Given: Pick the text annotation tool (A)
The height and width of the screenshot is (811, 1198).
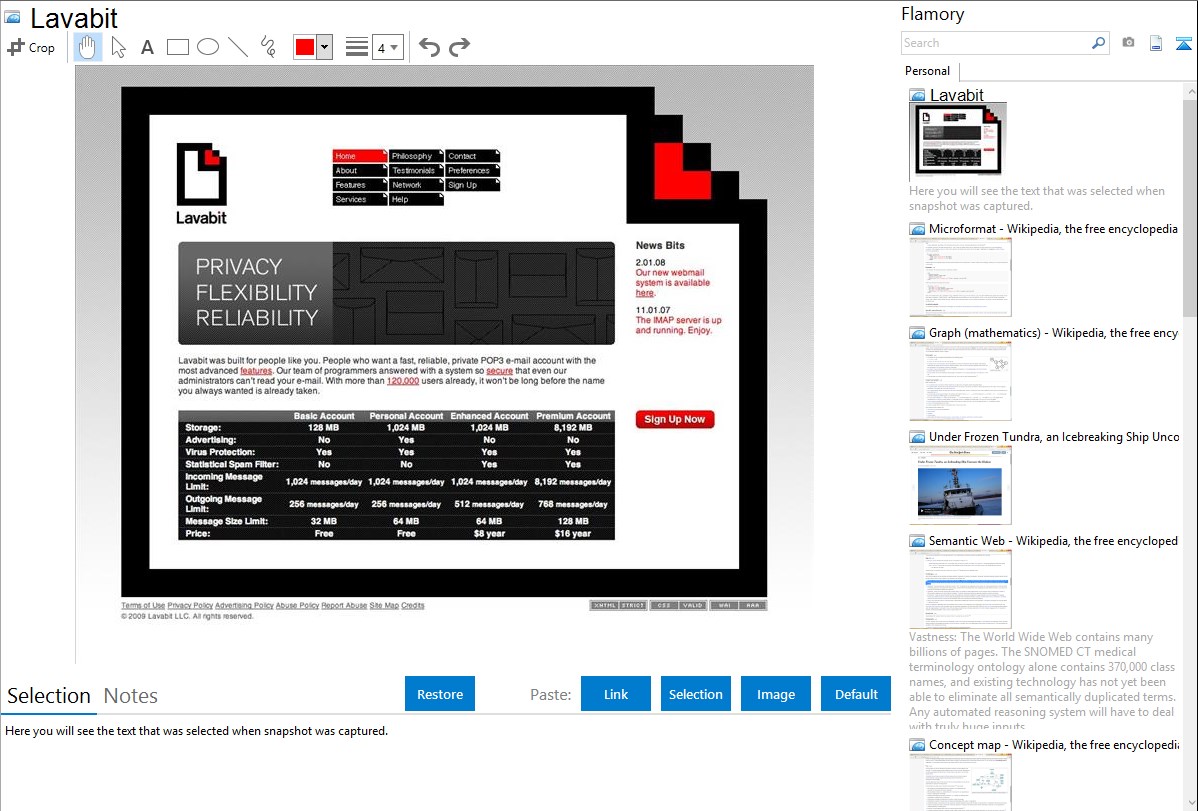Looking at the screenshot, I should point(147,47).
